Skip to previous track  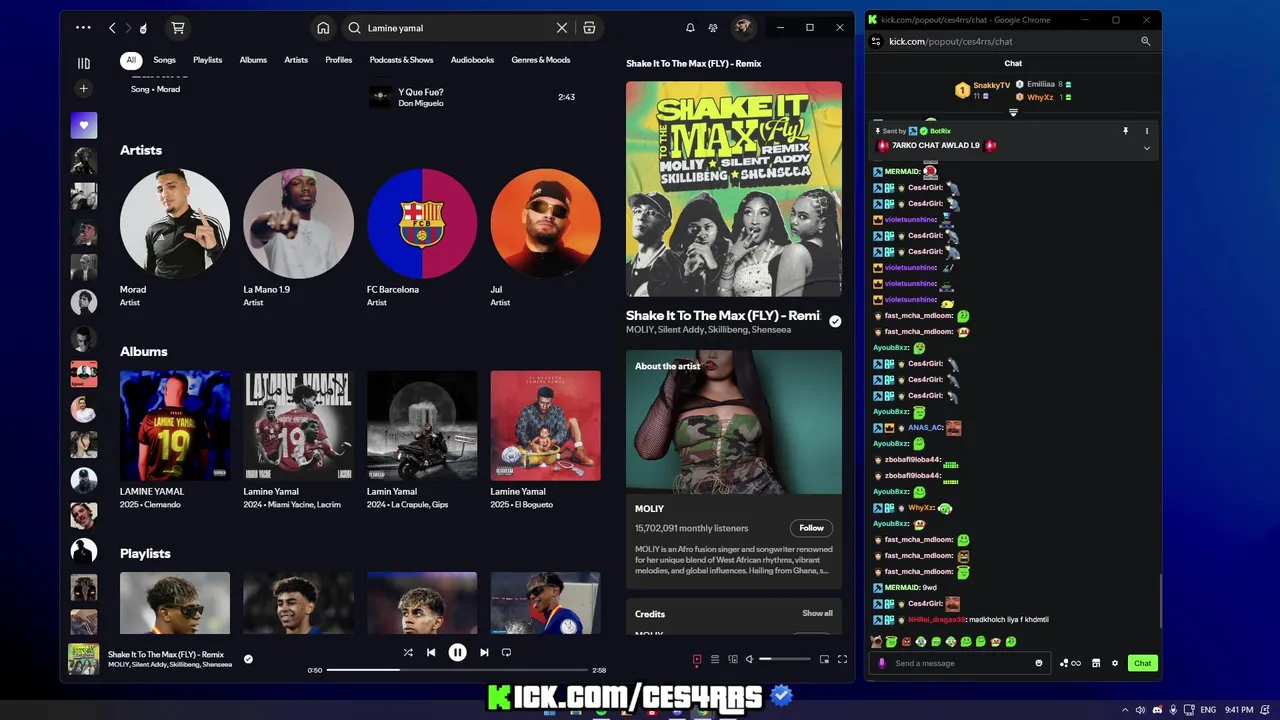coord(431,653)
